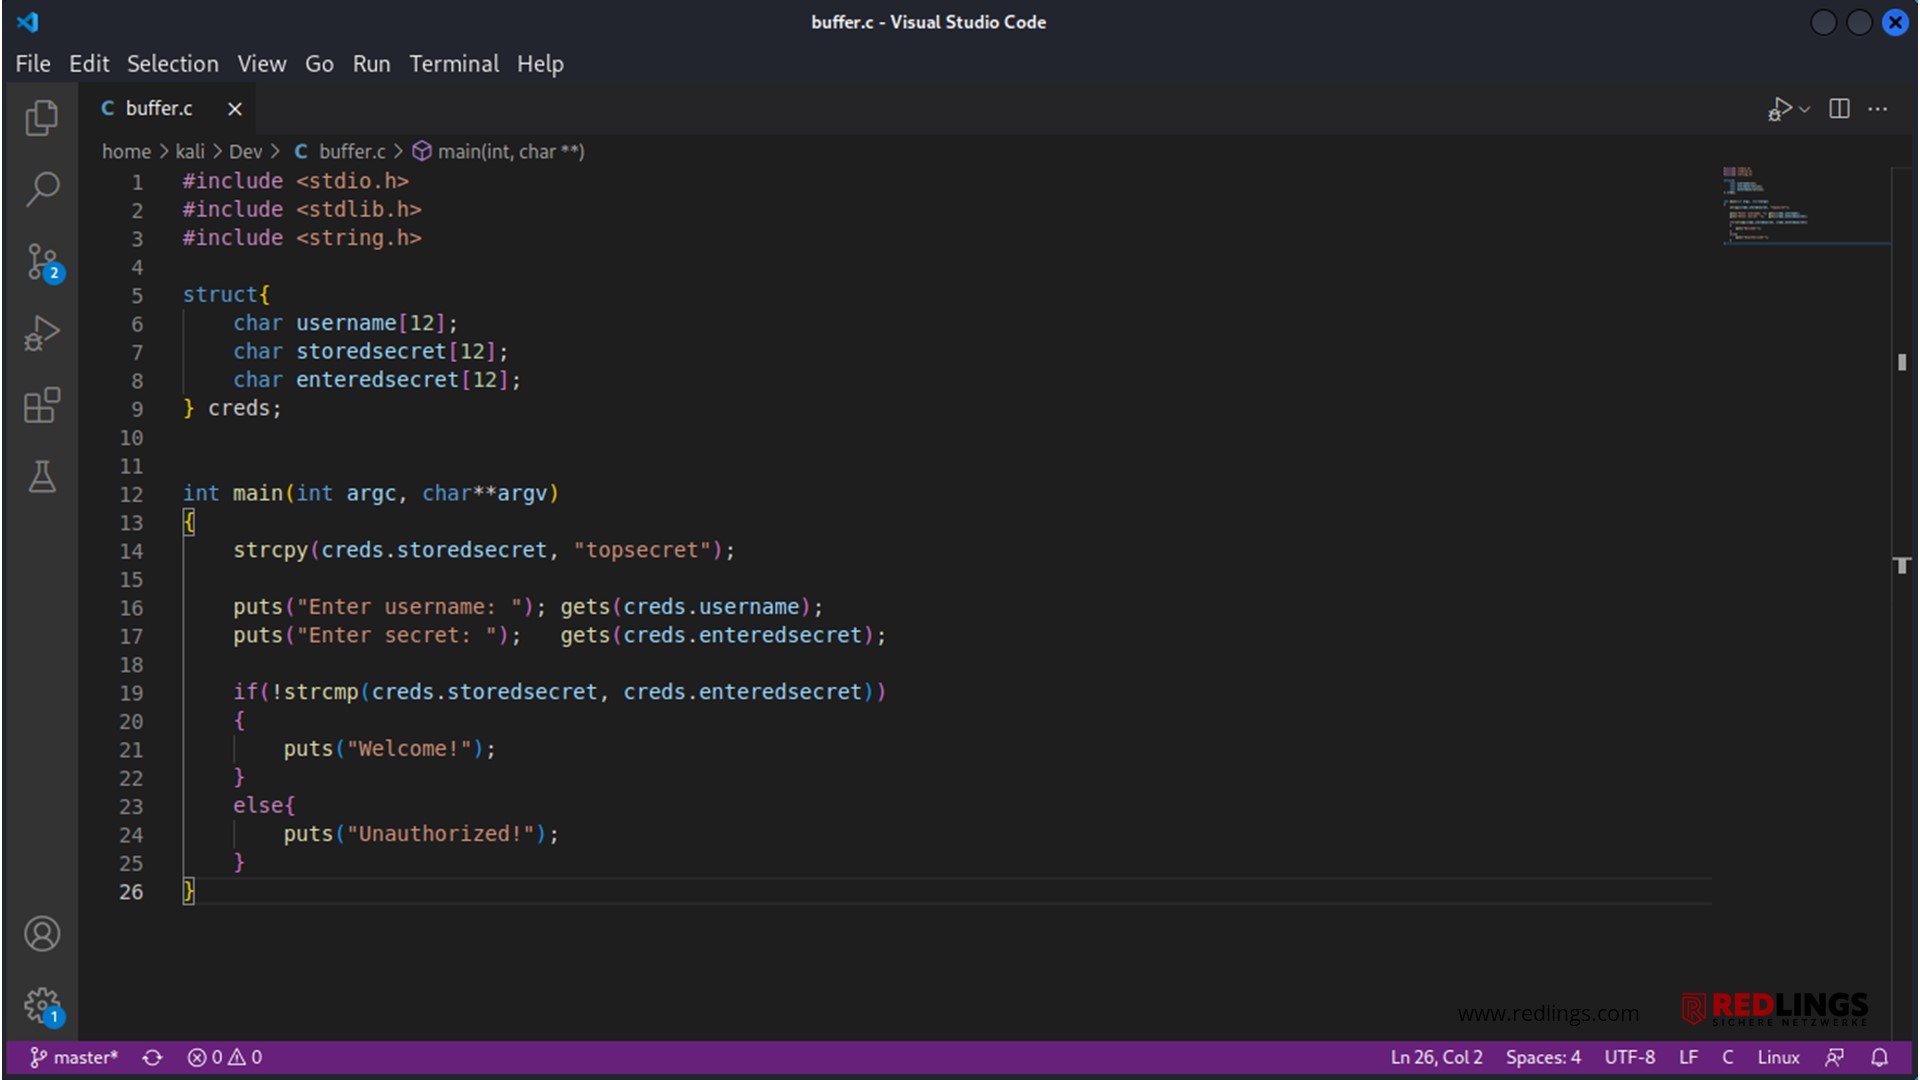Click the Run or Debug play icon
This screenshot has height=1080, width=1920.
pyautogui.click(x=1780, y=108)
